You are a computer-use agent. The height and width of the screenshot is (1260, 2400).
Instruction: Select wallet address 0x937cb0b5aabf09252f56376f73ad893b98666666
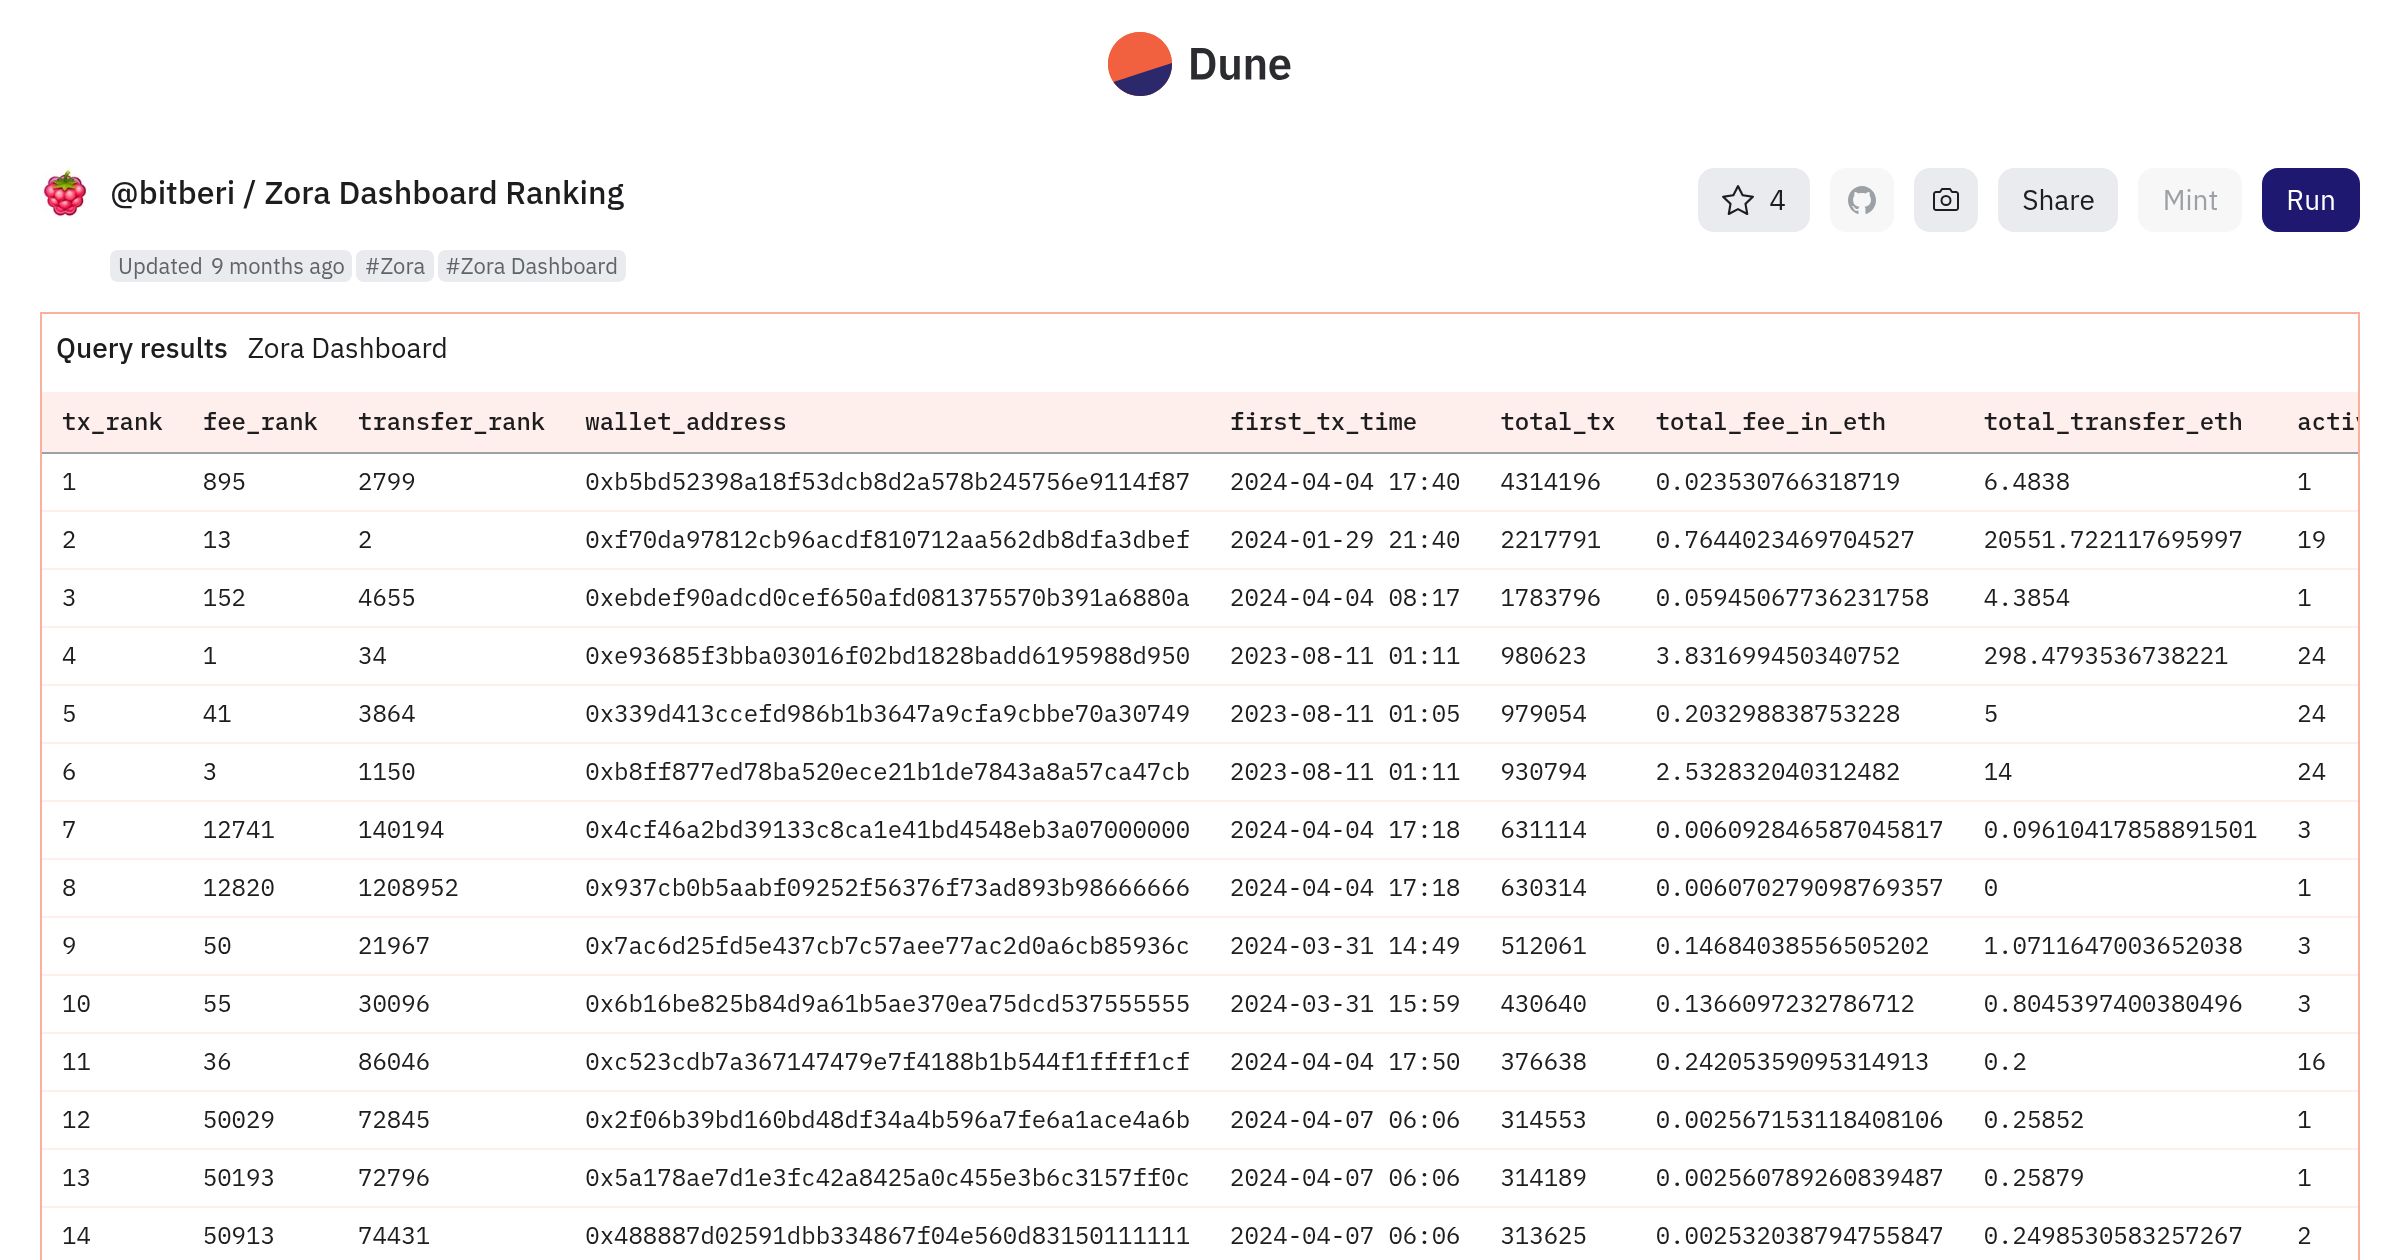[887, 888]
